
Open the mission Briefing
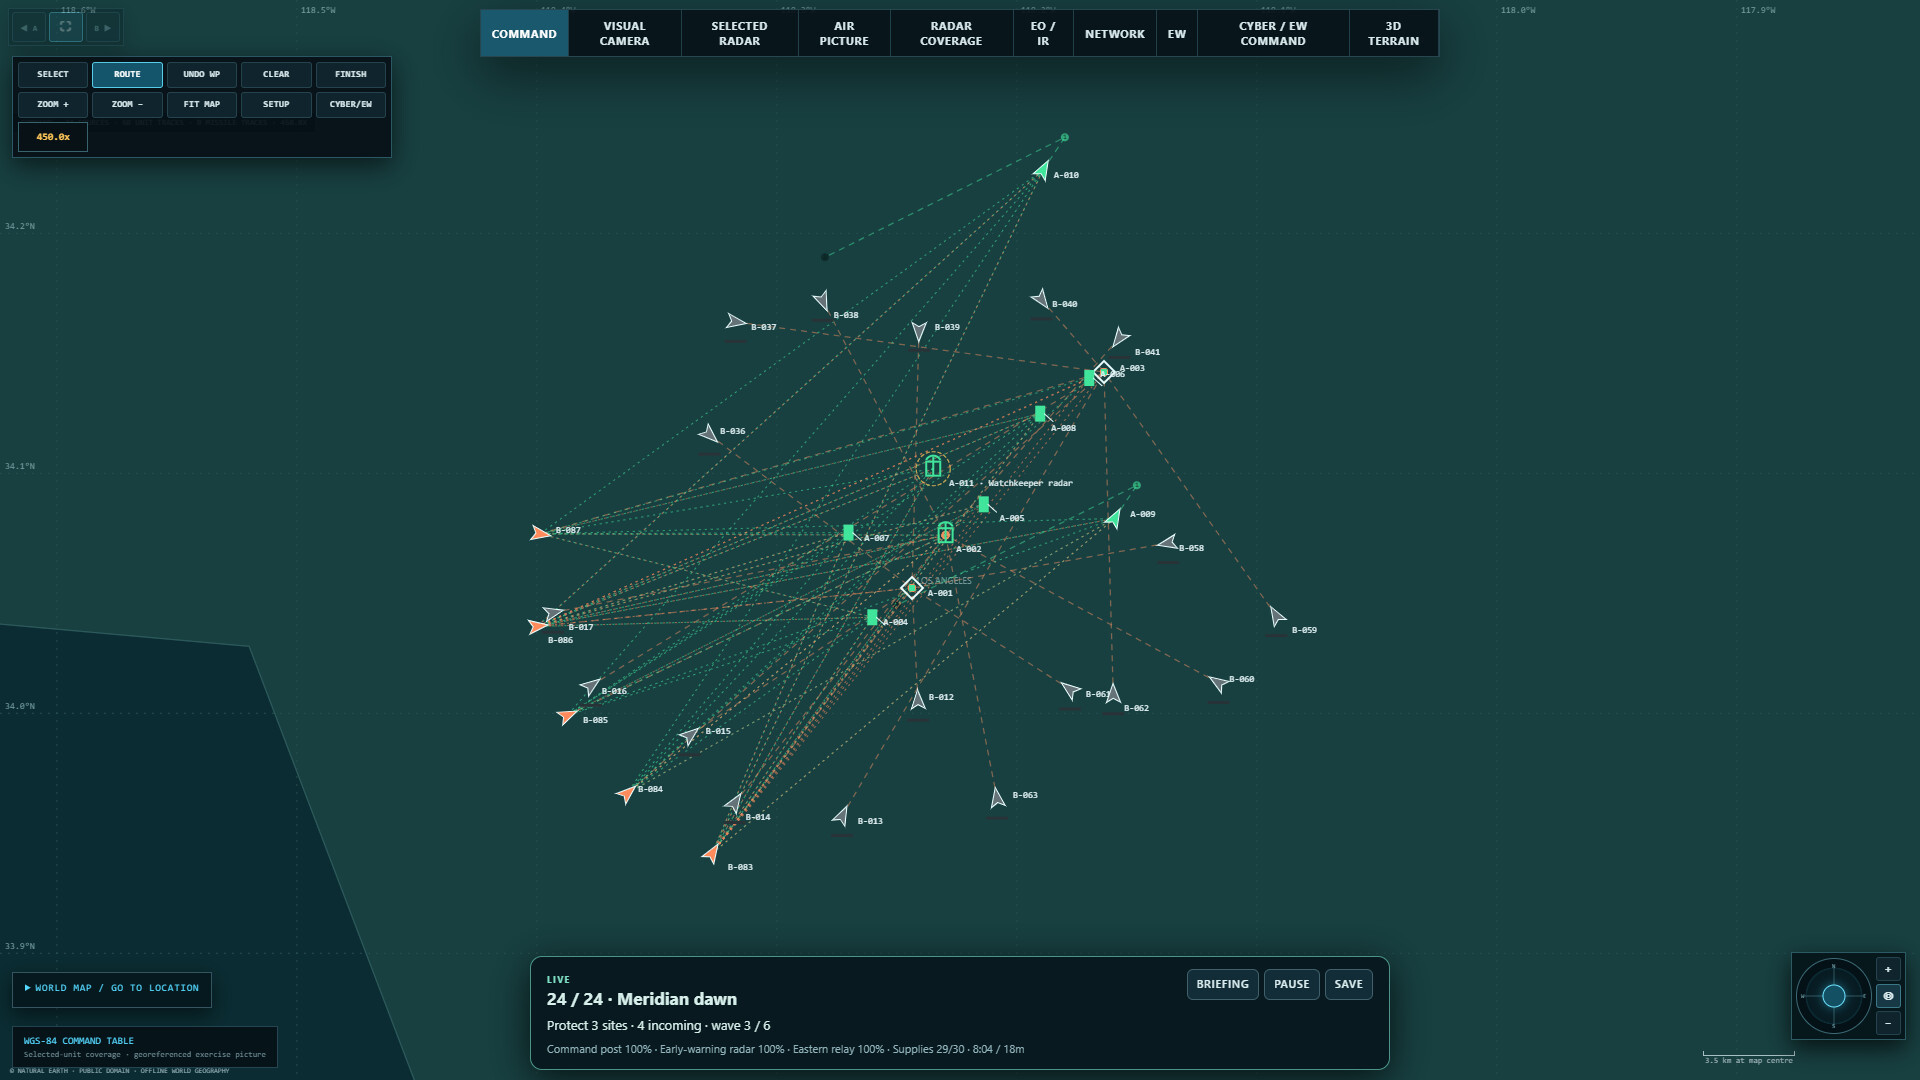click(x=1222, y=985)
